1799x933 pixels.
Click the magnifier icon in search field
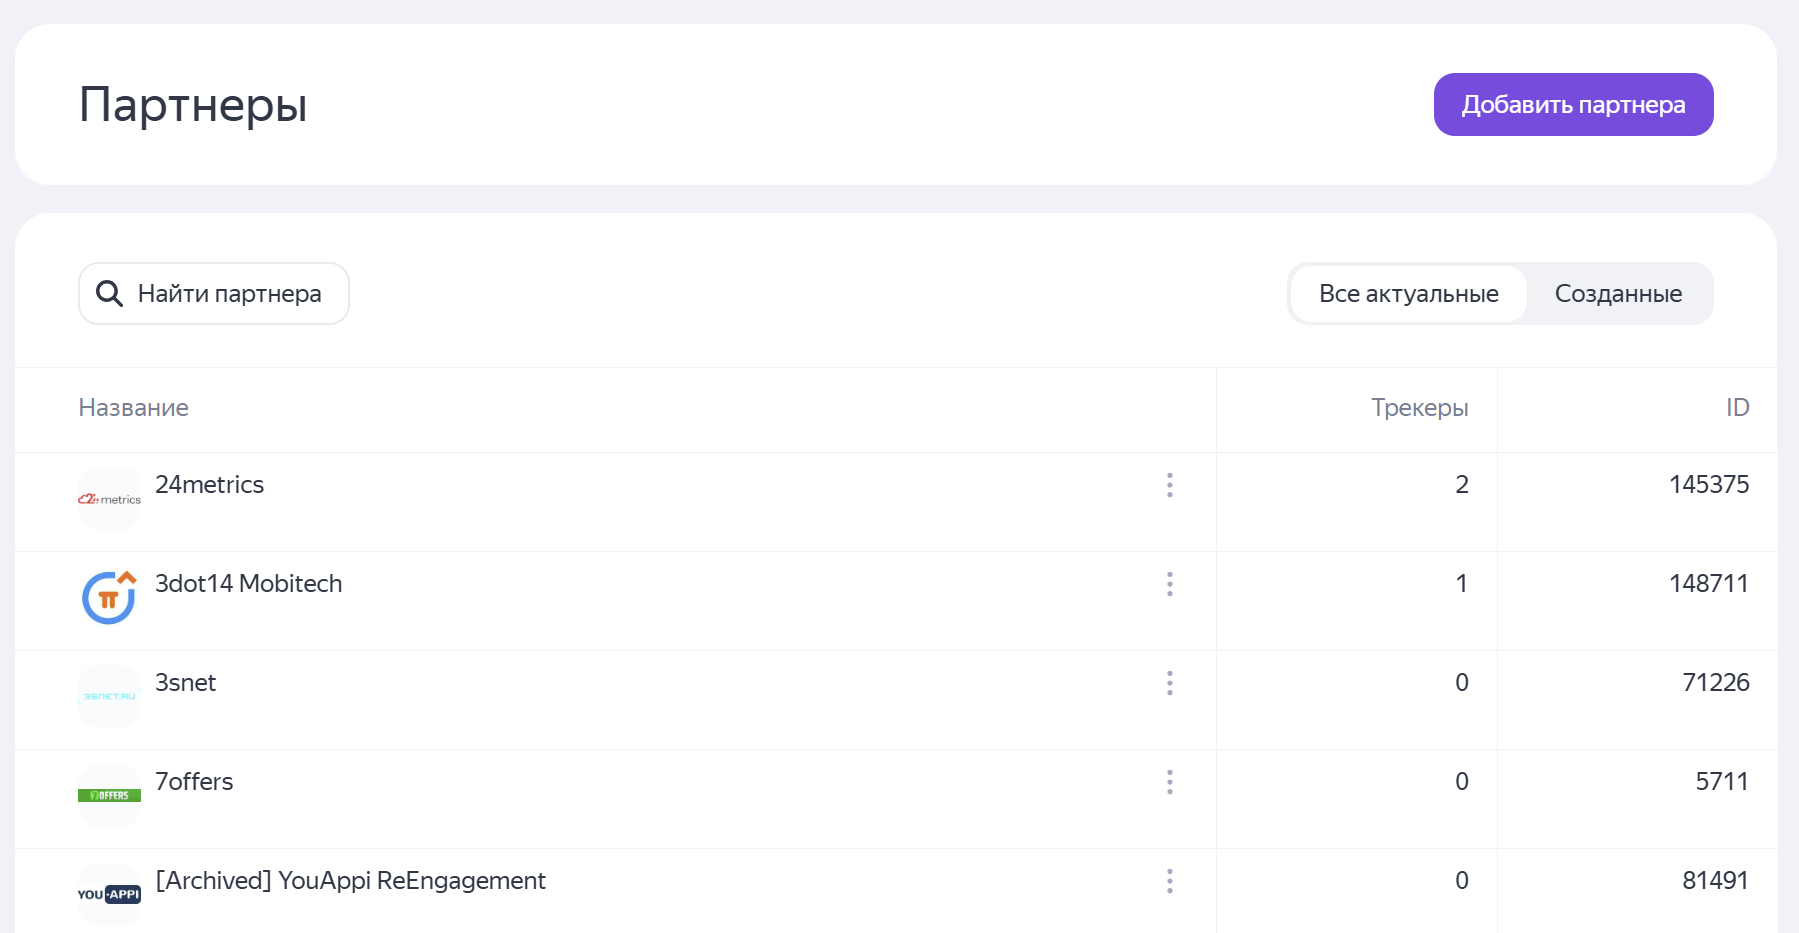point(109,294)
